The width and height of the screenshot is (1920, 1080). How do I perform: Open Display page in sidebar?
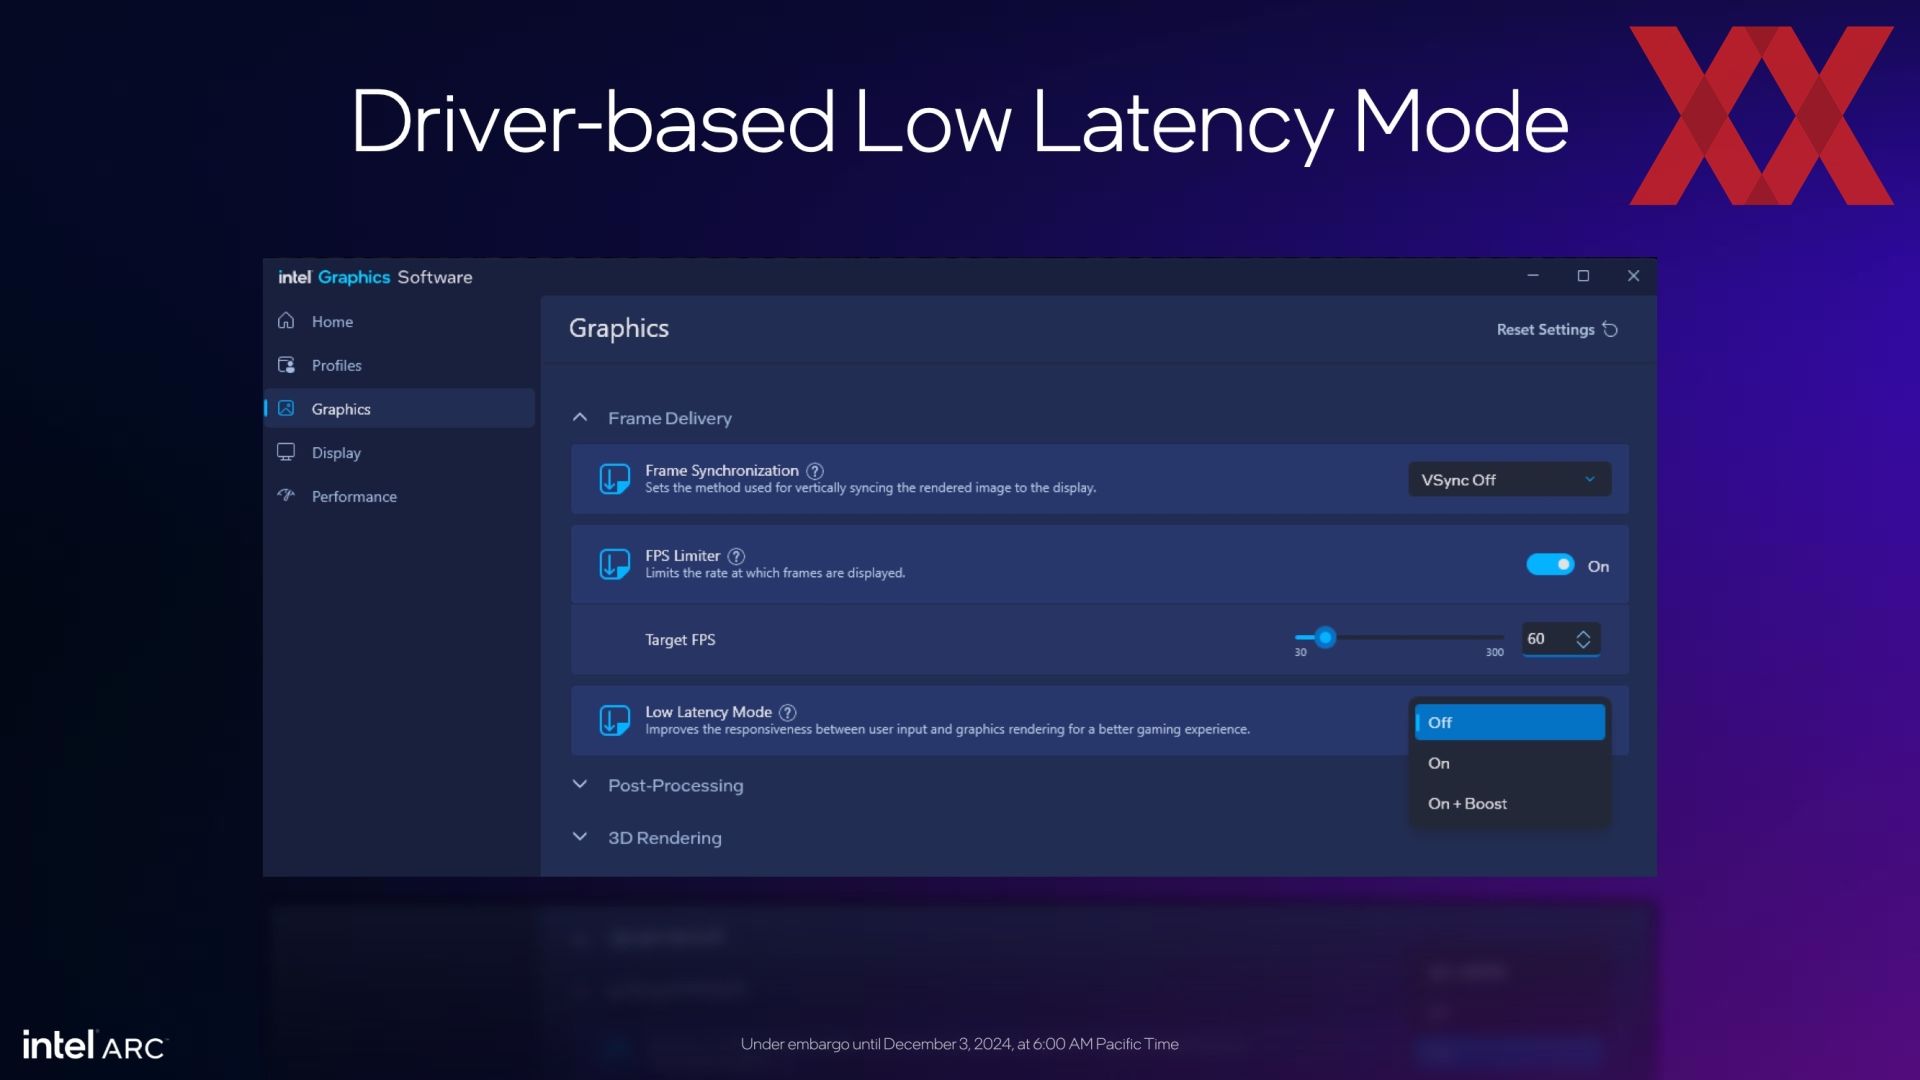[x=400, y=452]
